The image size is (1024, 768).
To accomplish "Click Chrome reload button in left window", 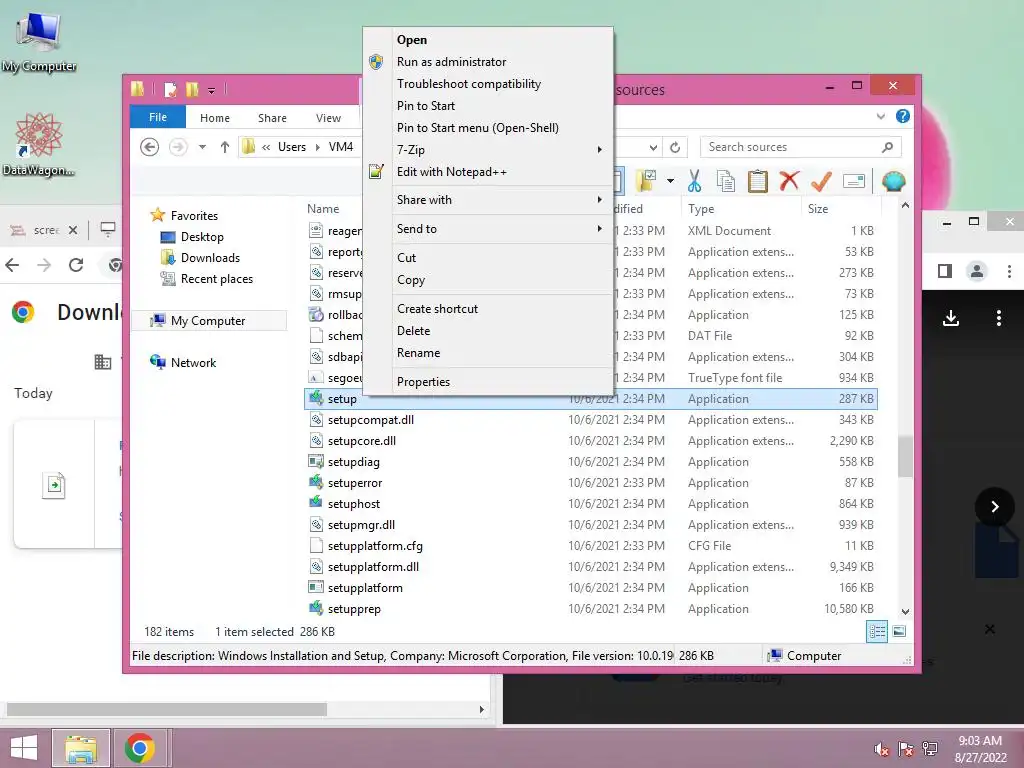I will (76, 264).
